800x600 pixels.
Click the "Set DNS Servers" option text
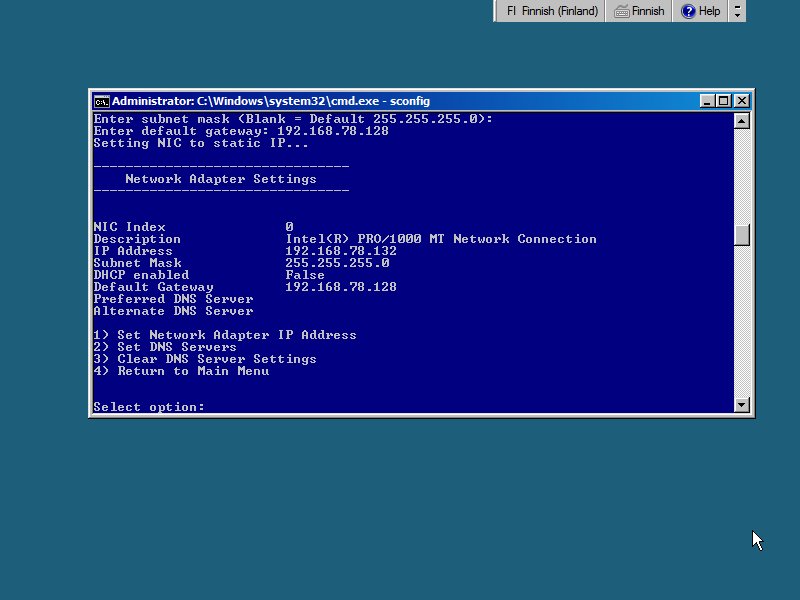pos(177,347)
